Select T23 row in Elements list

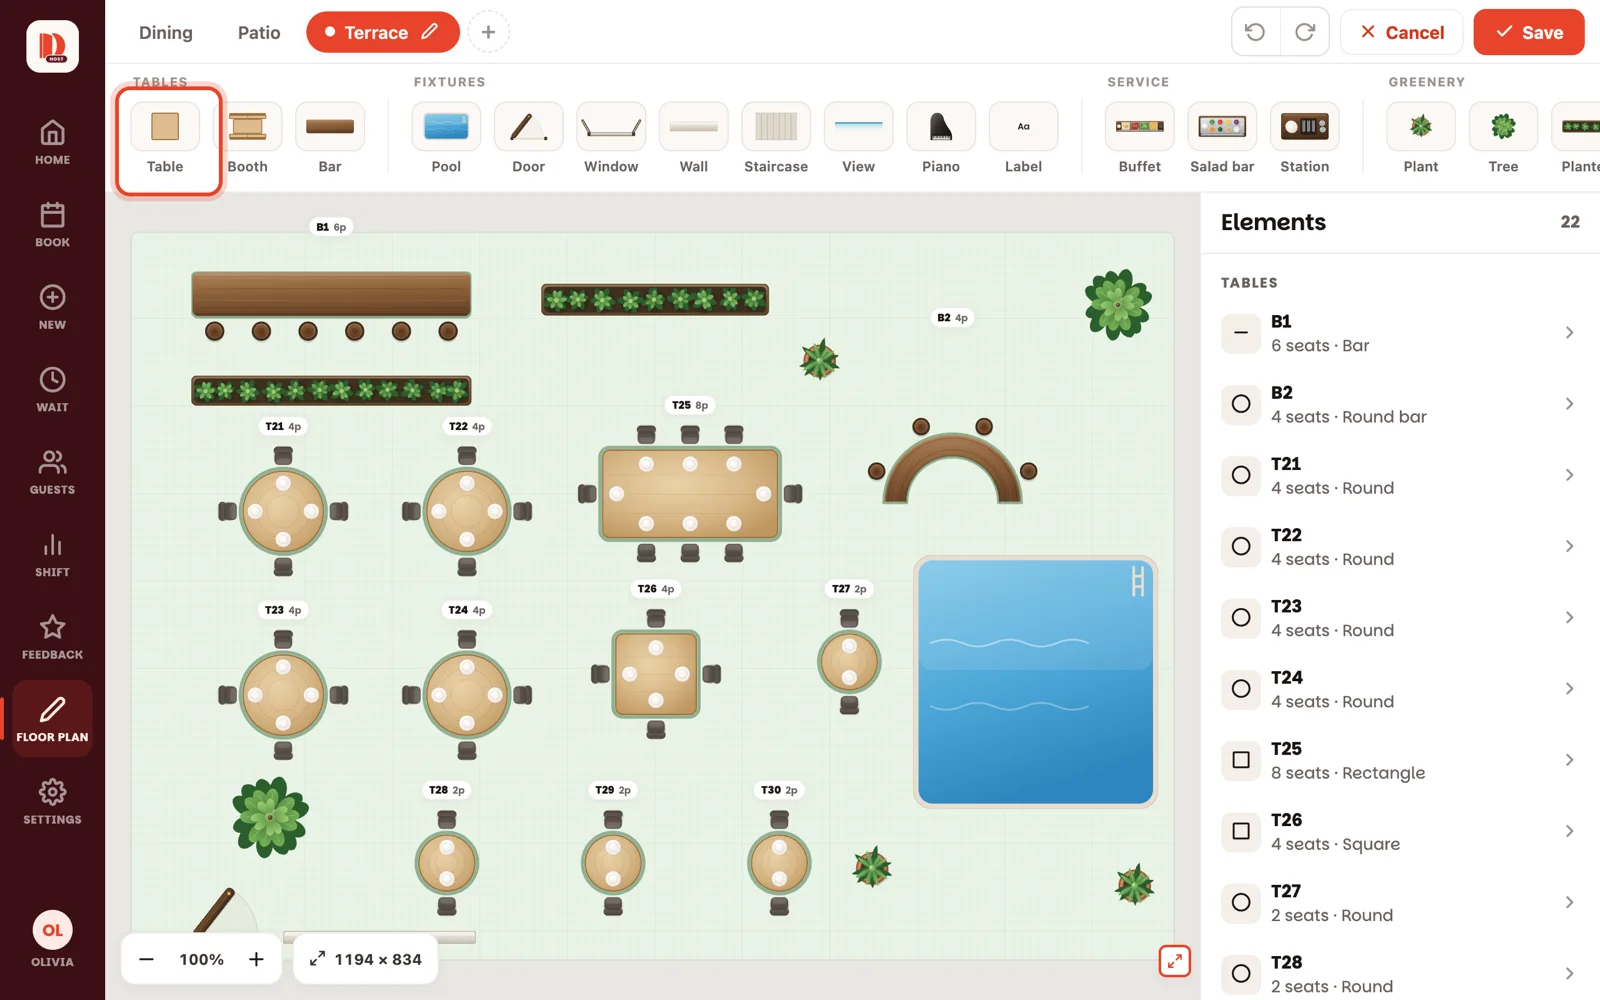1400,618
